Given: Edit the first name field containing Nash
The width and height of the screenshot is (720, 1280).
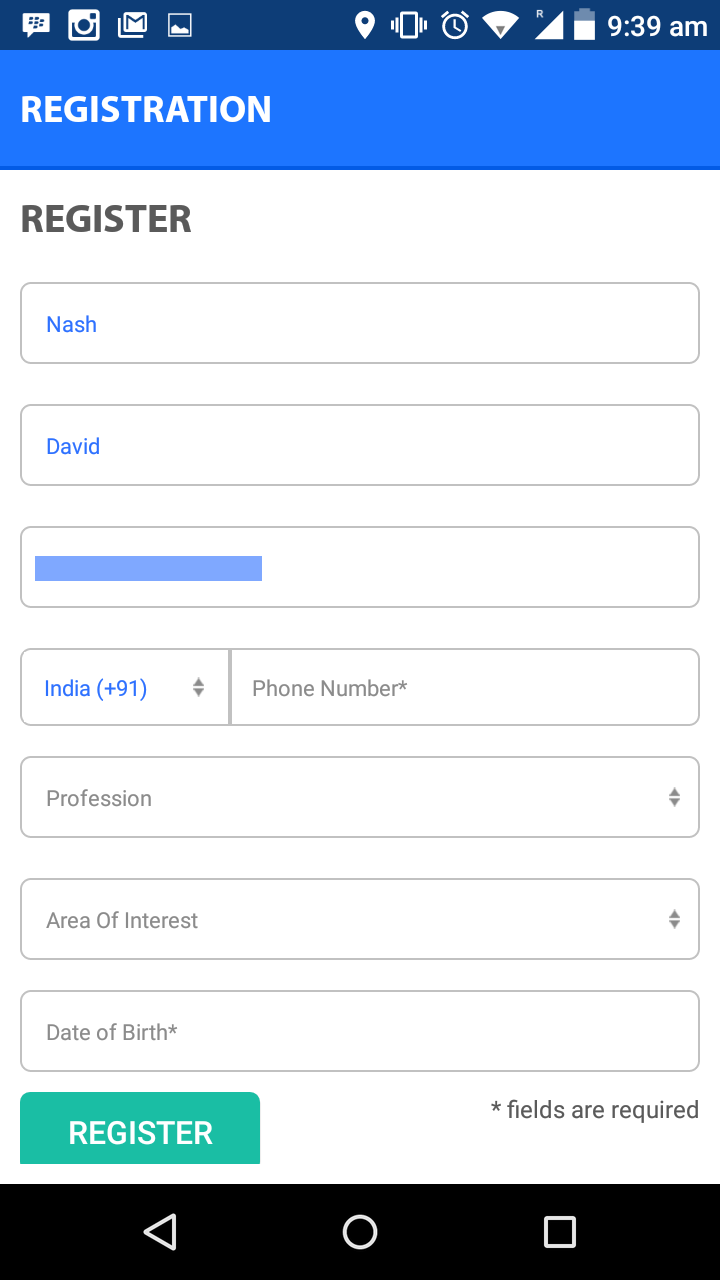Looking at the screenshot, I should [360, 323].
